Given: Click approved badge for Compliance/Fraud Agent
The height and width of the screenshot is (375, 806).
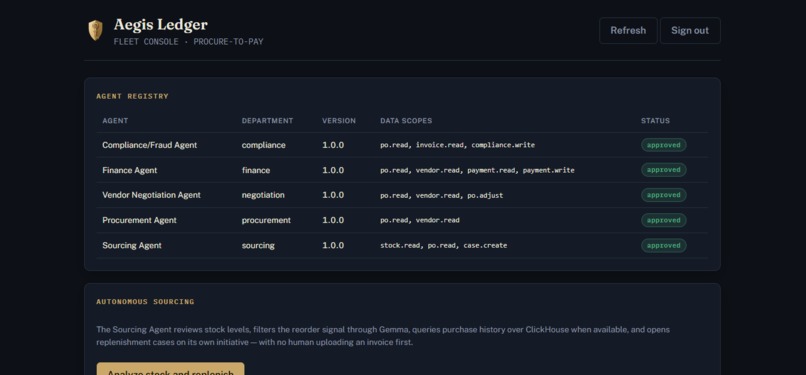Looking at the screenshot, I should coord(664,145).
